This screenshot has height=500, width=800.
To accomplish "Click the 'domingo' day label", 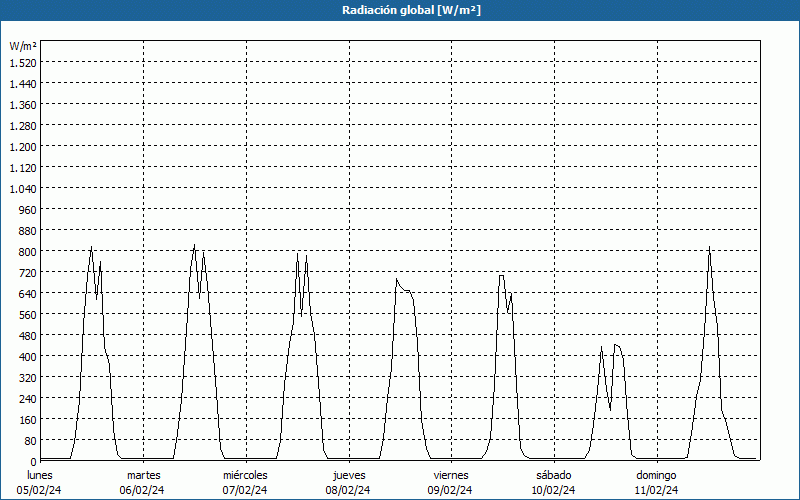I will (656, 476).
